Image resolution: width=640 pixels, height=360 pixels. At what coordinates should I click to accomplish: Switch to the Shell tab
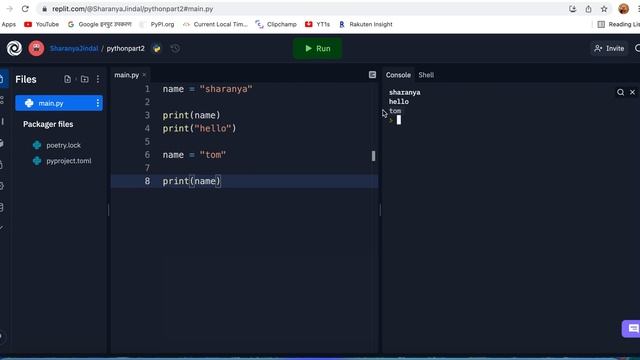click(426, 75)
